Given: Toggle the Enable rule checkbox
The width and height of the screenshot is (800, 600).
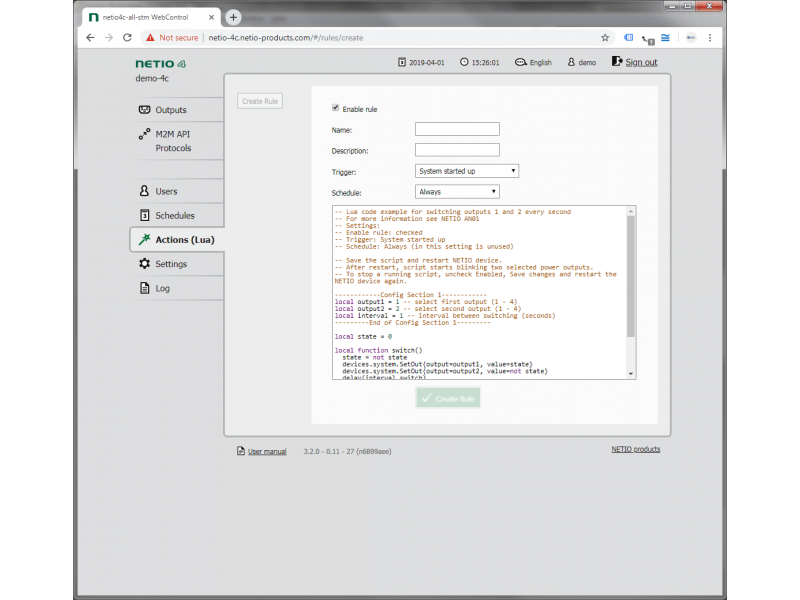Looking at the screenshot, I should coord(335,108).
